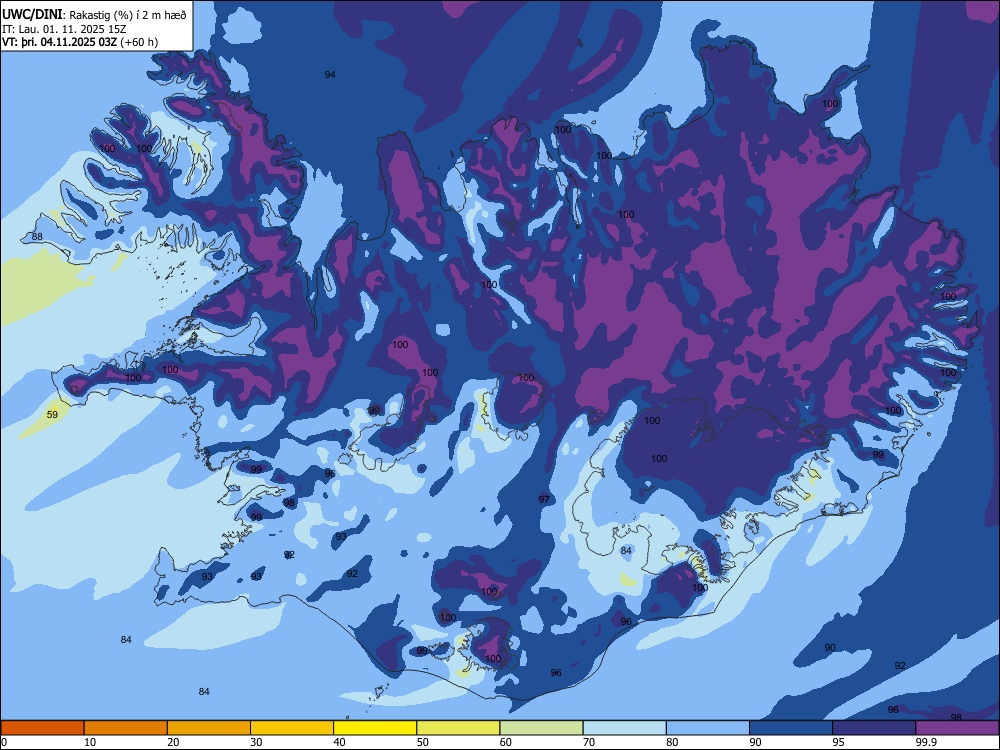Select the 10–20% orange legend swatch

pos(126,728)
